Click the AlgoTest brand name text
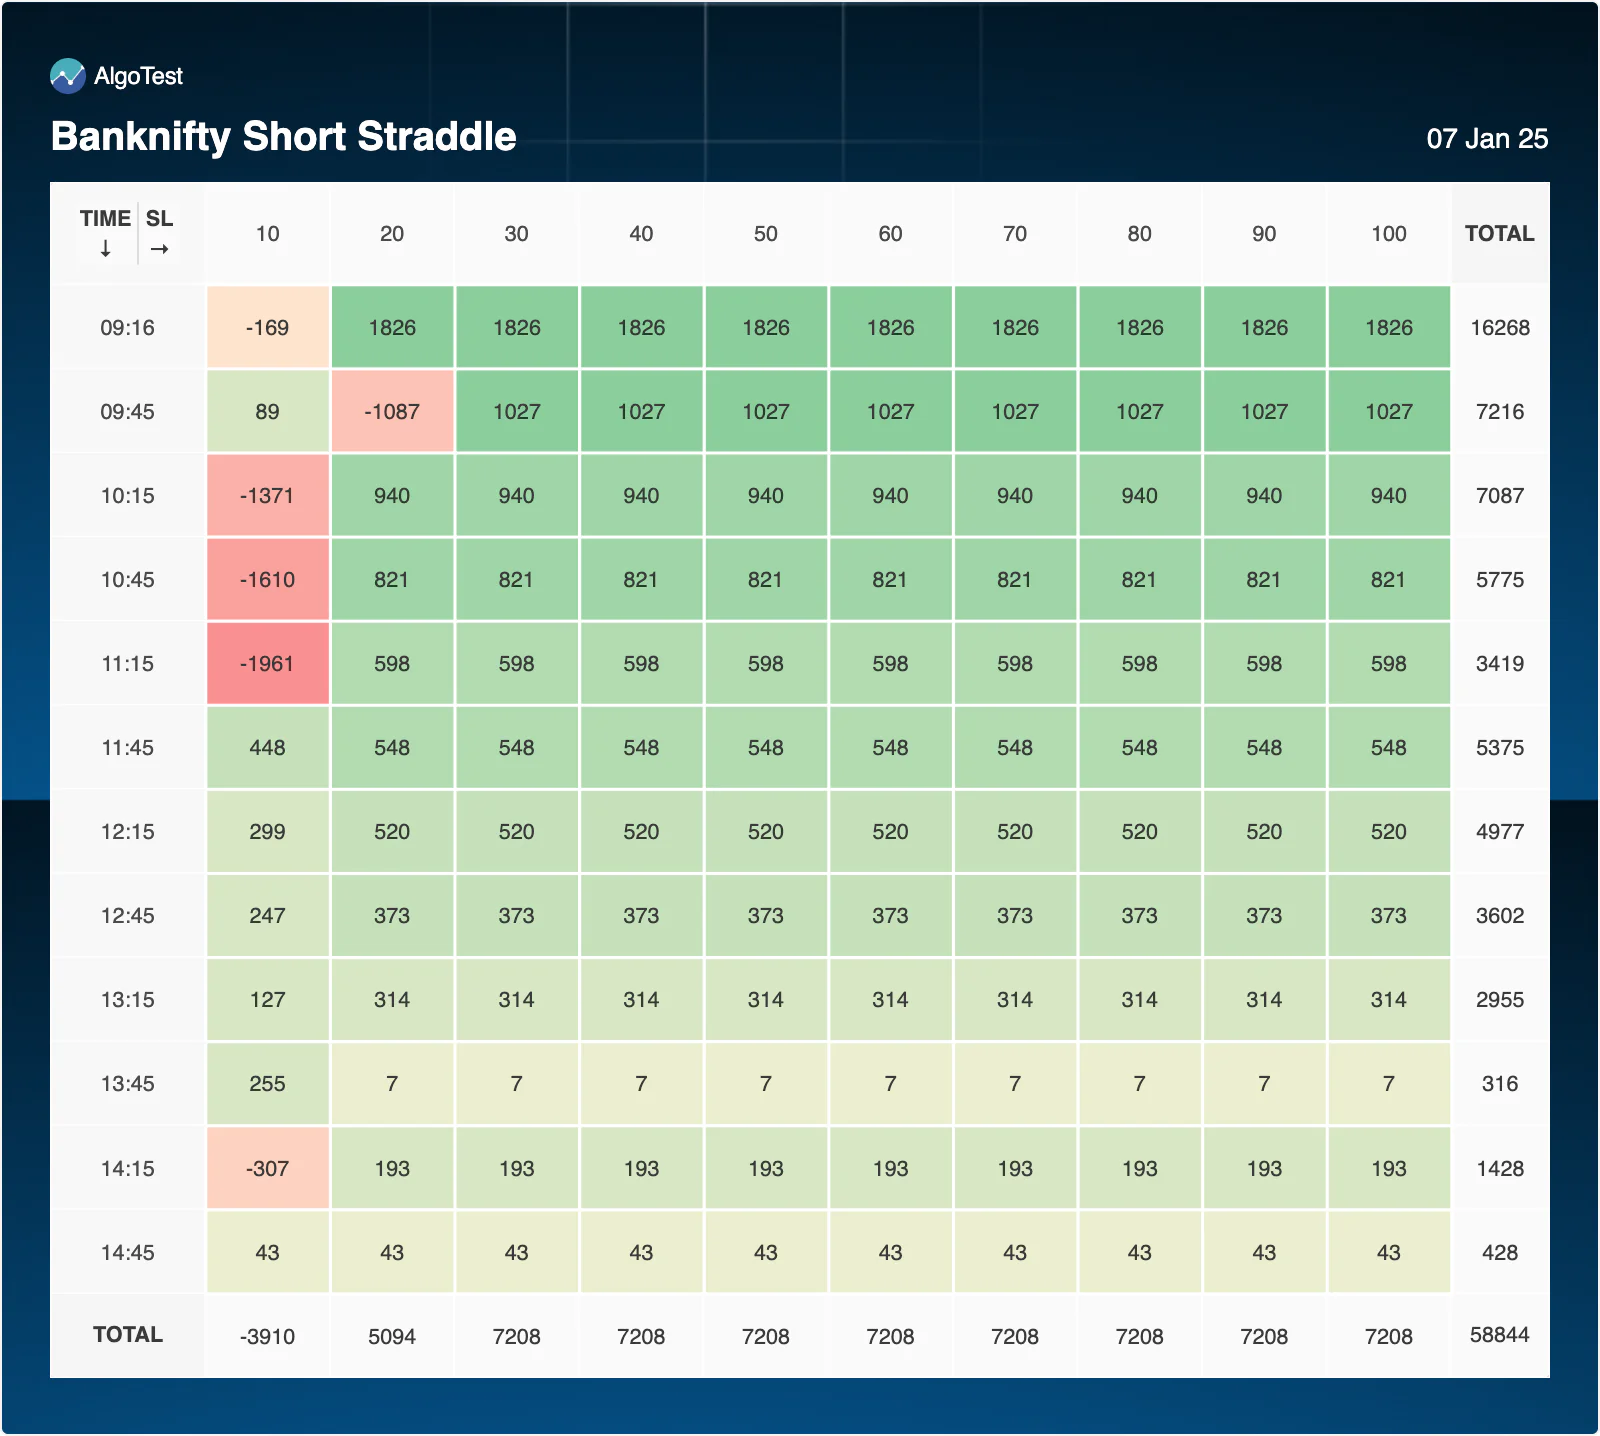This screenshot has height=1436, width=1600. pos(138,76)
